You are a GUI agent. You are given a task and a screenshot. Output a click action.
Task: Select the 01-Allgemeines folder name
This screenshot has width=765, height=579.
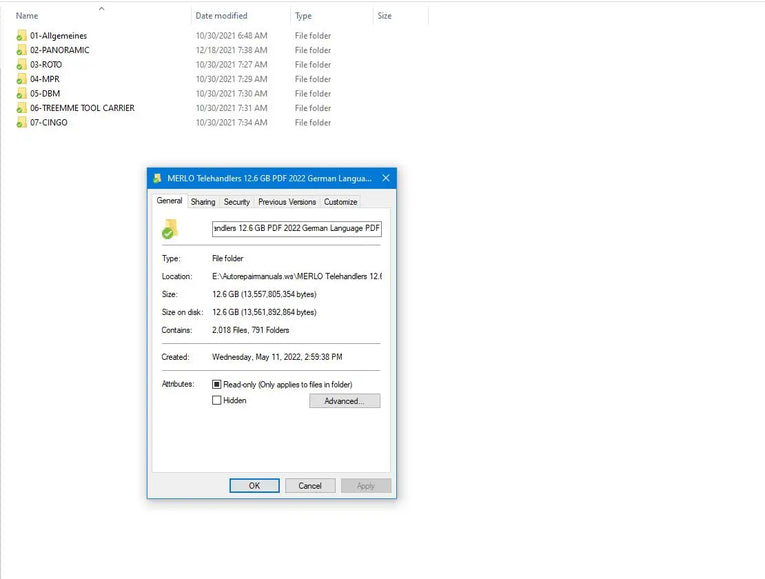click(59, 36)
